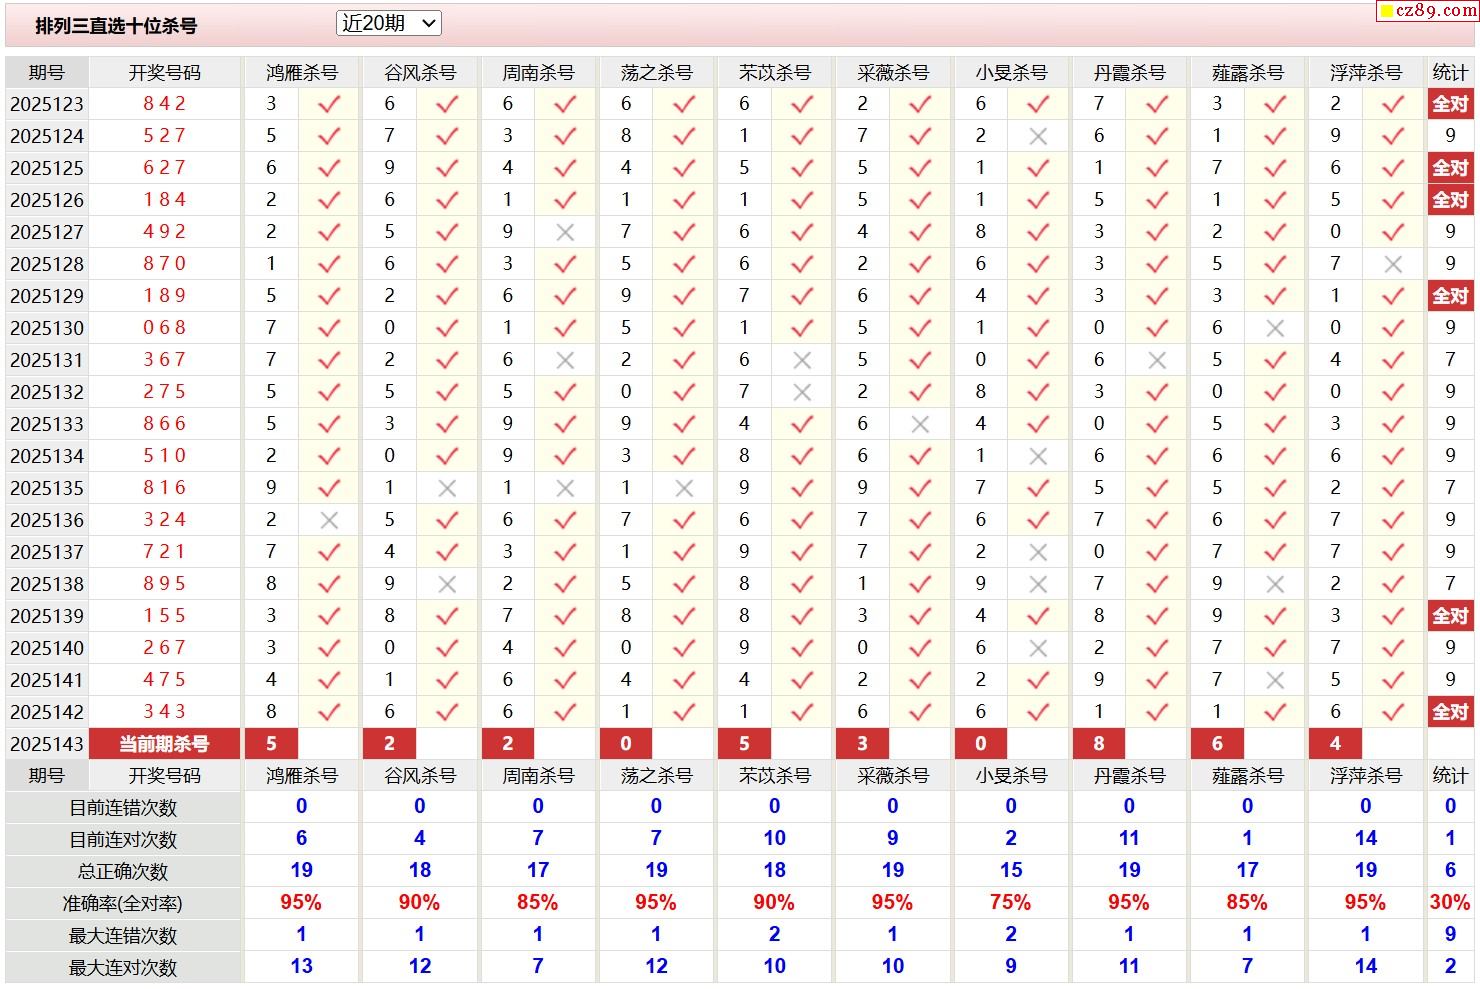Viewport: 1480px width, 989px height.
Task: Click the 最大连错次数 row label
Action: [x=123, y=936]
